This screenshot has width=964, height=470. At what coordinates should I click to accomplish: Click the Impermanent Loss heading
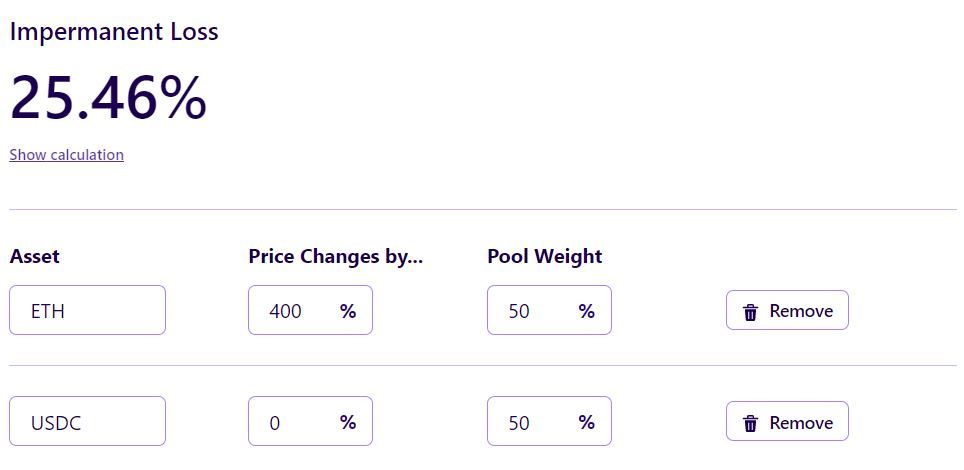tap(113, 32)
